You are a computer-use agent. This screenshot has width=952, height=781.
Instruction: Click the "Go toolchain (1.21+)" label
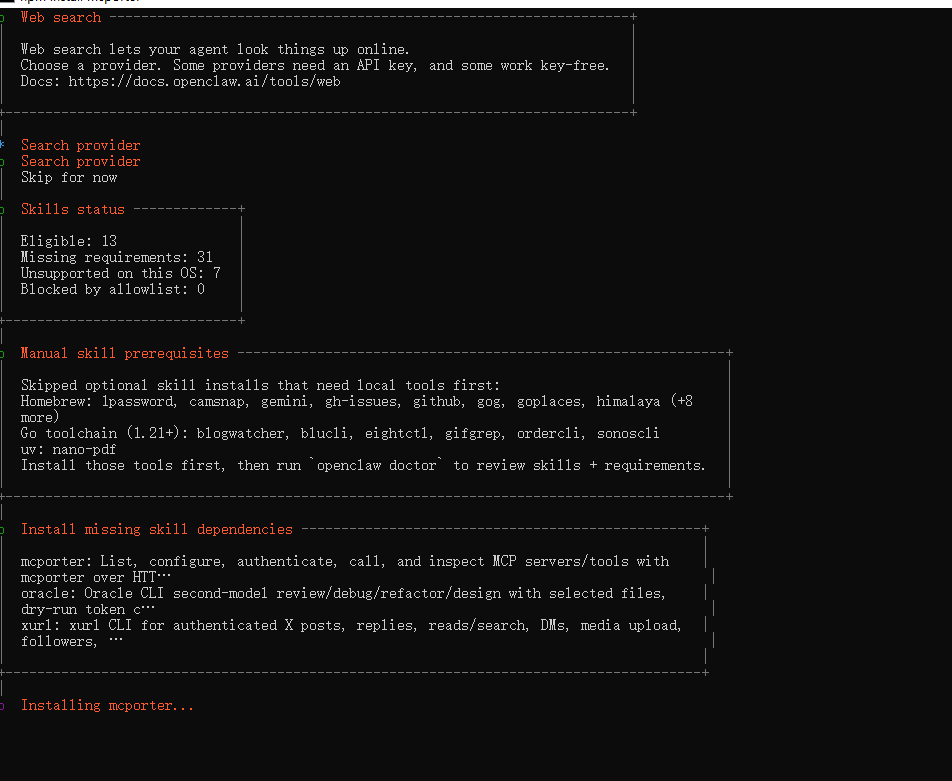coord(100,434)
